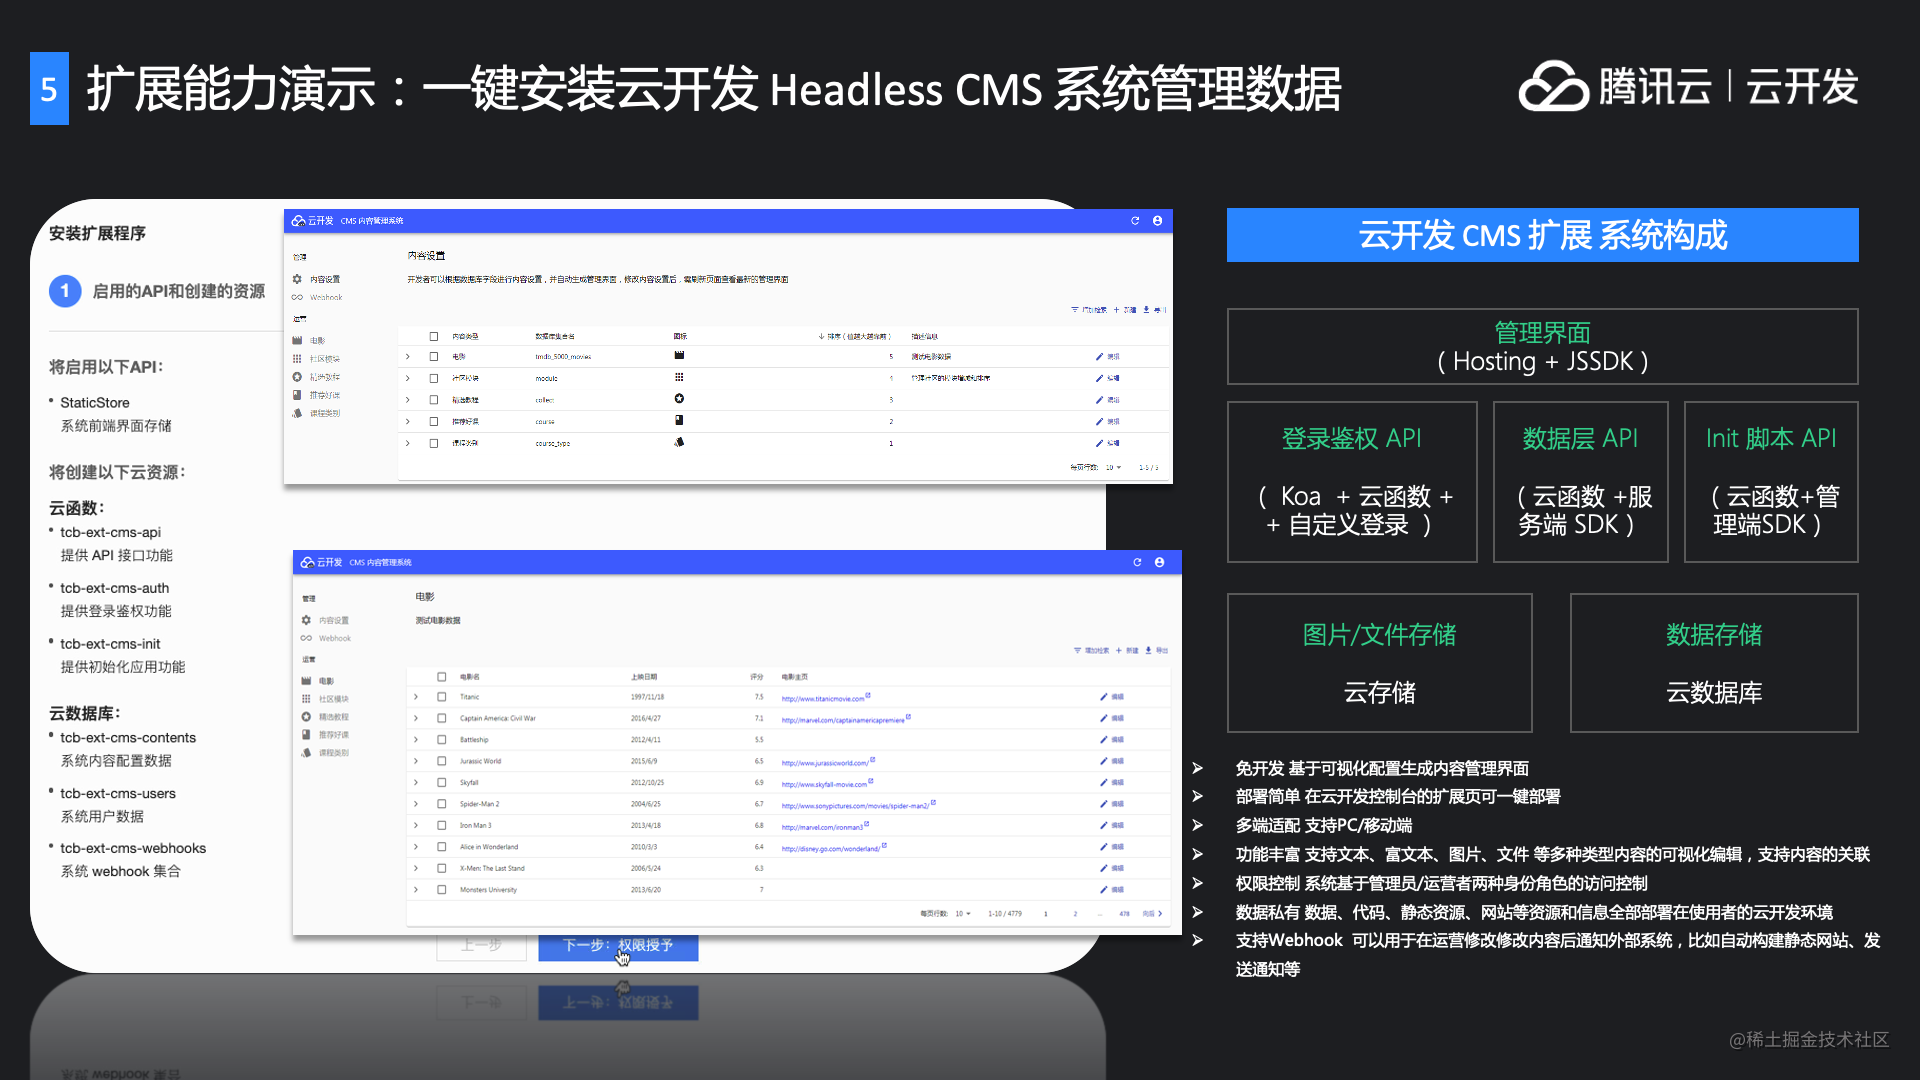Select 电影 item in lower window sidebar
The height and width of the screenshot is (1080, 1920).
pos(318,681)
